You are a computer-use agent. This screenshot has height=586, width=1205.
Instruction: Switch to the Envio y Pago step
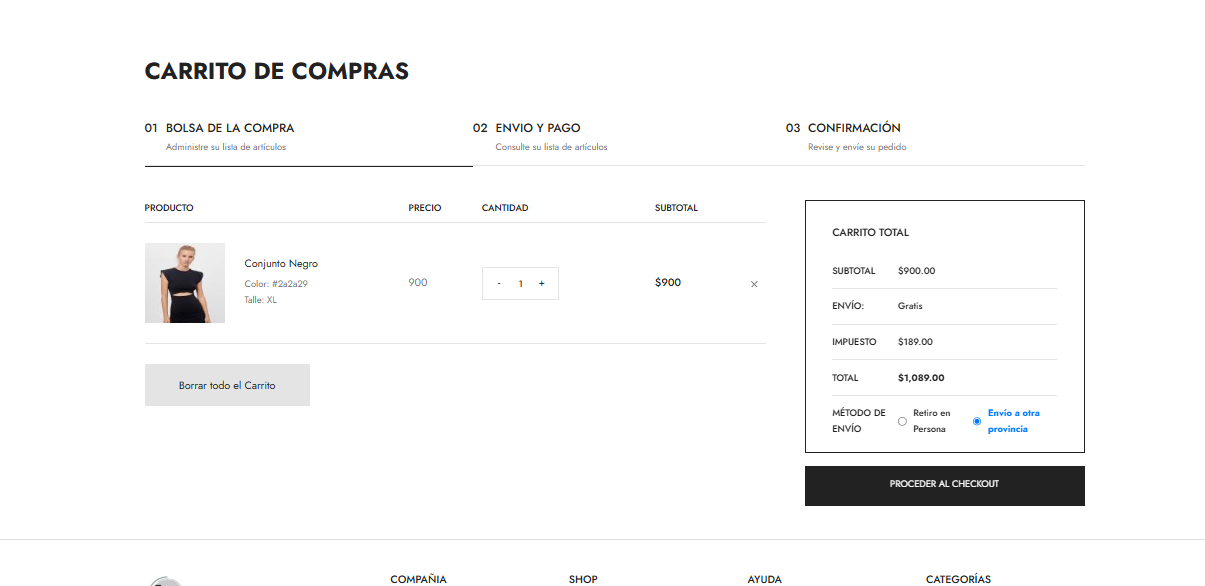click(x=537, y=128)
